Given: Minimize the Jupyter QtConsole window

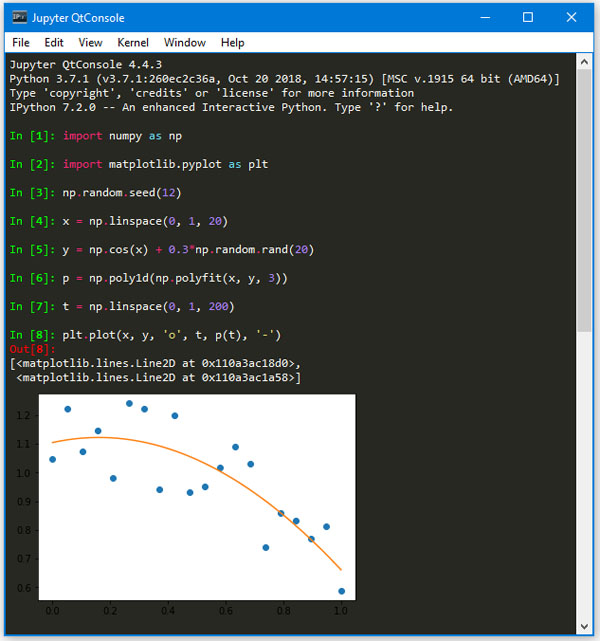Looking at the screenshot, I should click(x=485, y=18).
